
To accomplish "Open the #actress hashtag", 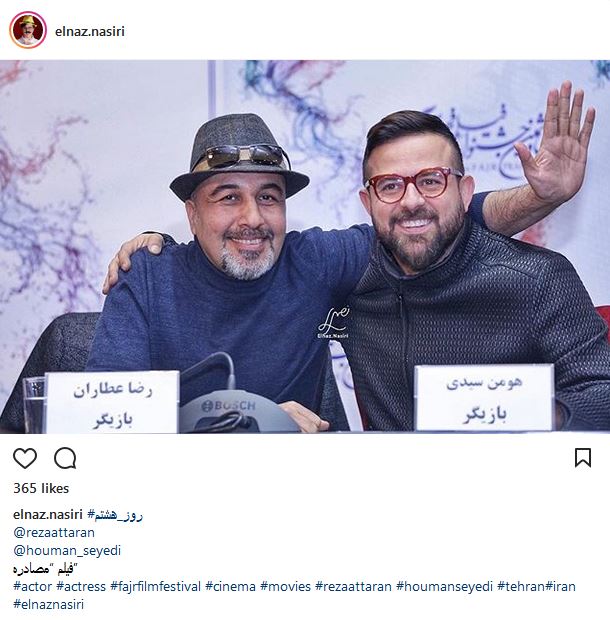I will (81, 586).
